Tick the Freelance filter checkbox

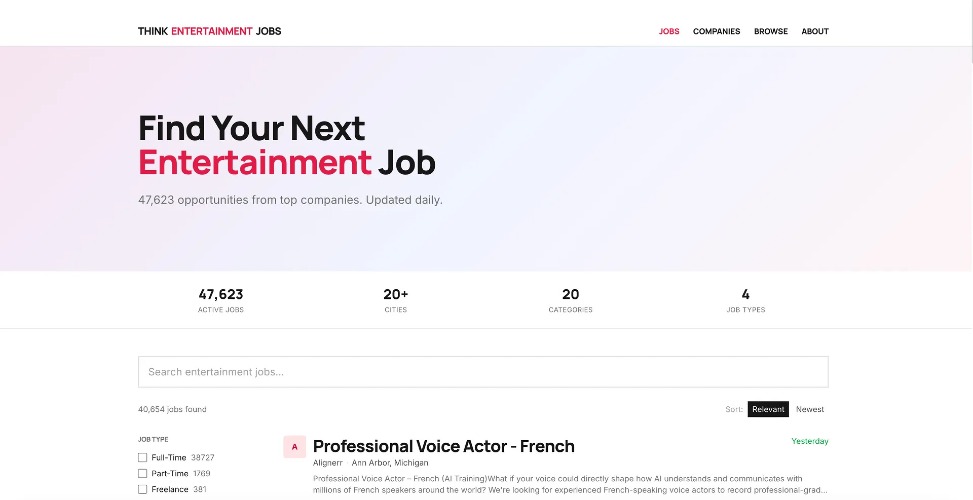143,489
